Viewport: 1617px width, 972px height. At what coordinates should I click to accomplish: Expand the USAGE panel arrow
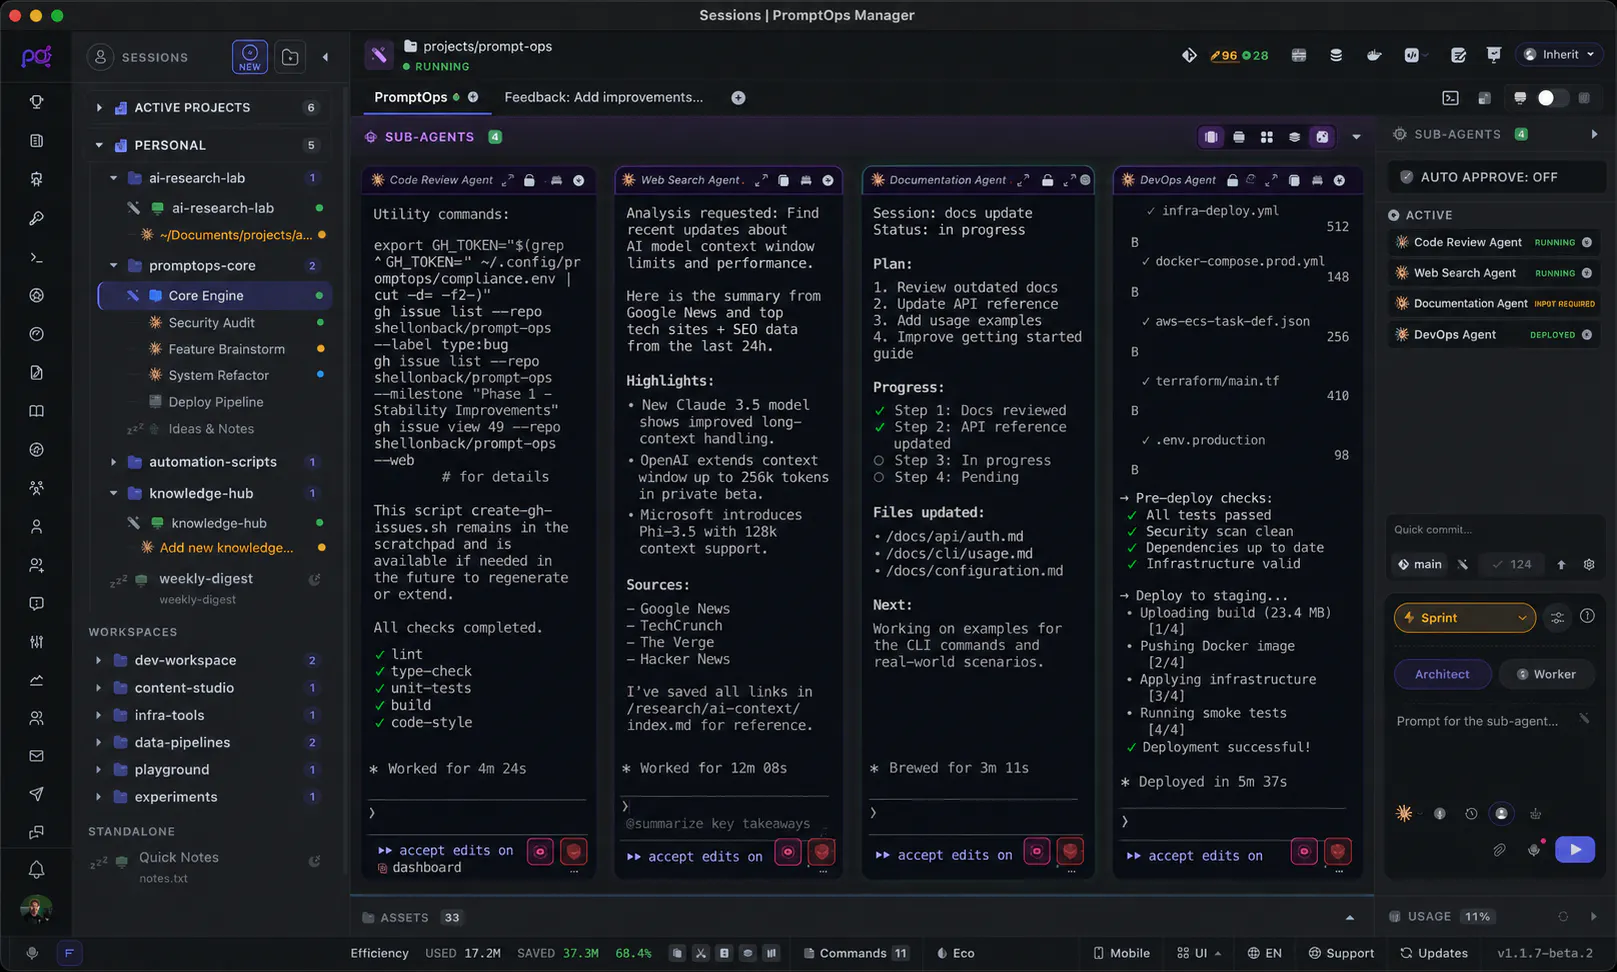click(1594, 916)
